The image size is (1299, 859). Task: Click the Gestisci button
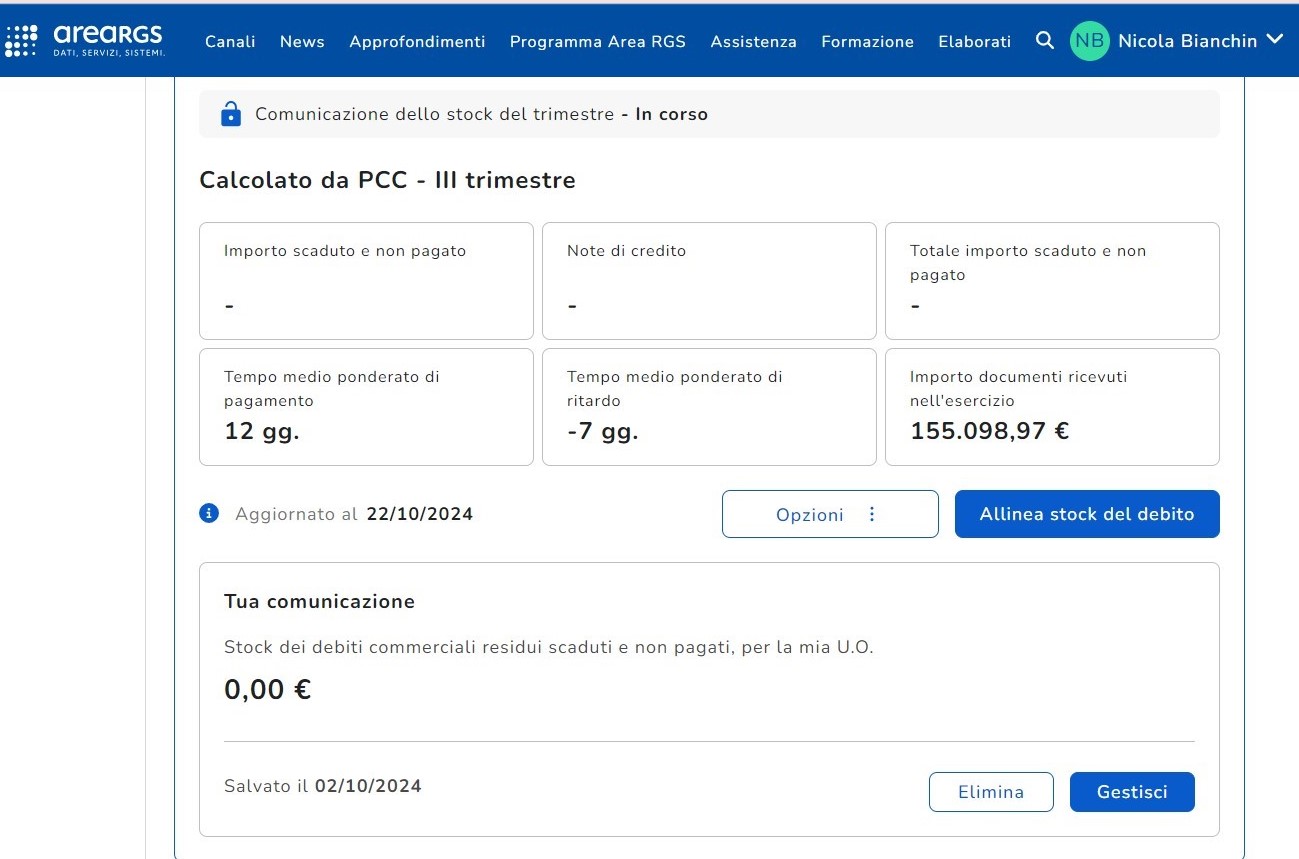[x=1131, y=792]
